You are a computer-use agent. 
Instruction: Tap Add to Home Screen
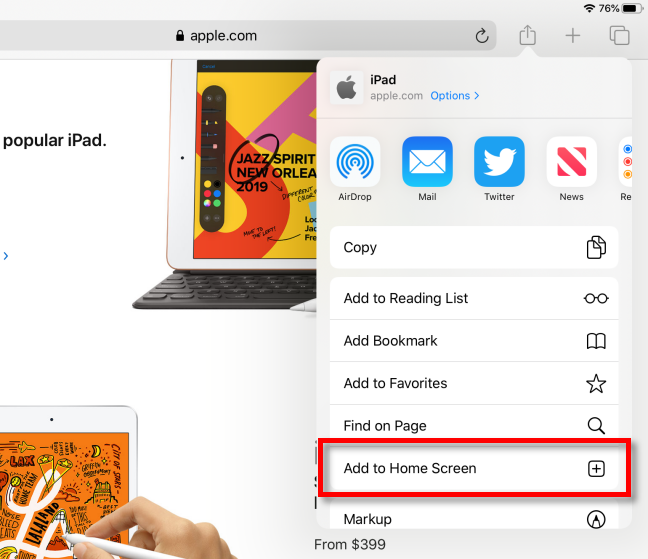click(474, 468)
